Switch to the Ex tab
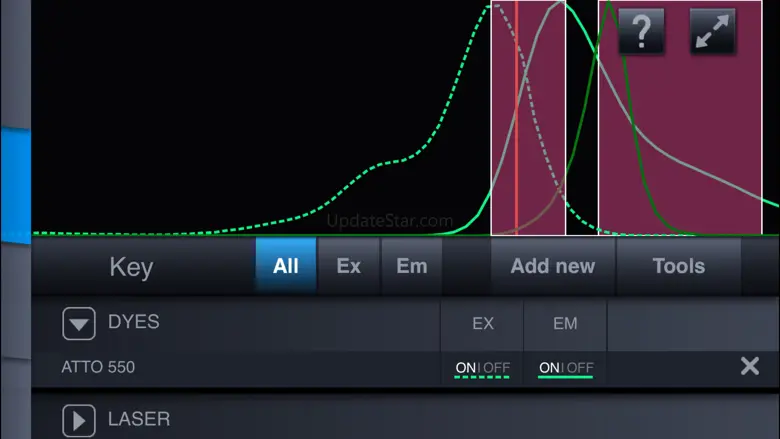The image size is (780, 439). [x=348, y=265]
